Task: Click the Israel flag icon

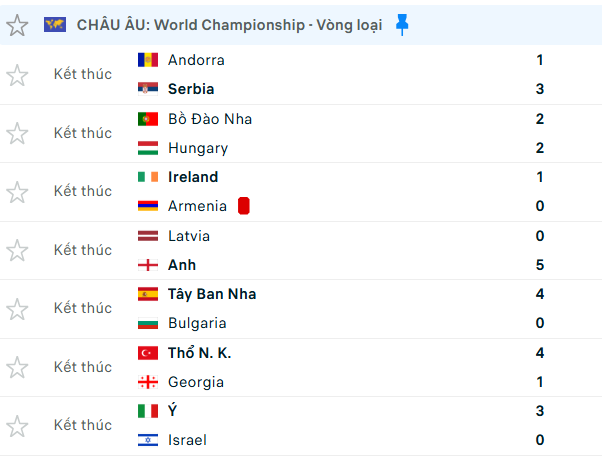Action: (148, 440)
